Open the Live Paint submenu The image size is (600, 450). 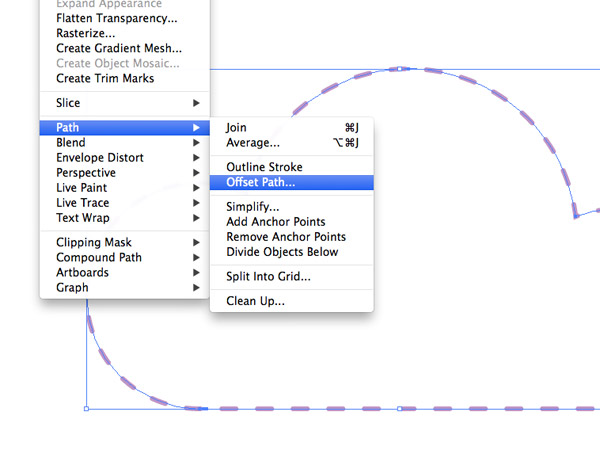tap(124, 188)
